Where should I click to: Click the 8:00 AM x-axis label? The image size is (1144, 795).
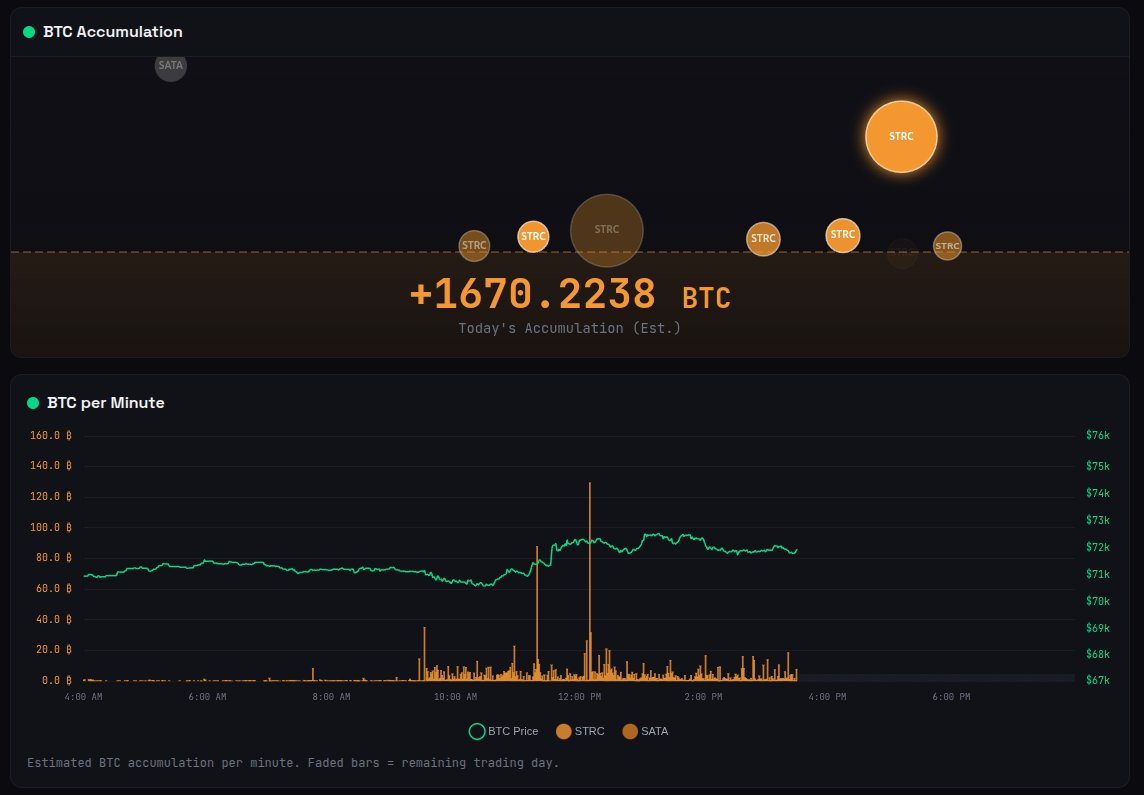331,697
